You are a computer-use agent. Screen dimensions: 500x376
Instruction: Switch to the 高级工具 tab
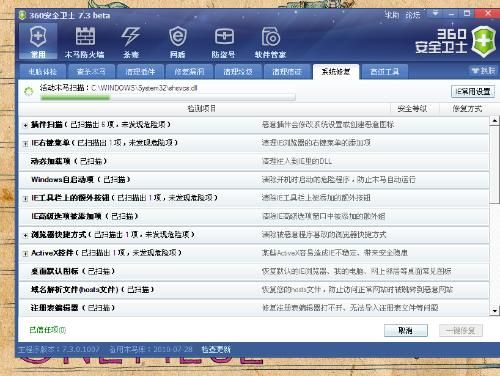385,72
